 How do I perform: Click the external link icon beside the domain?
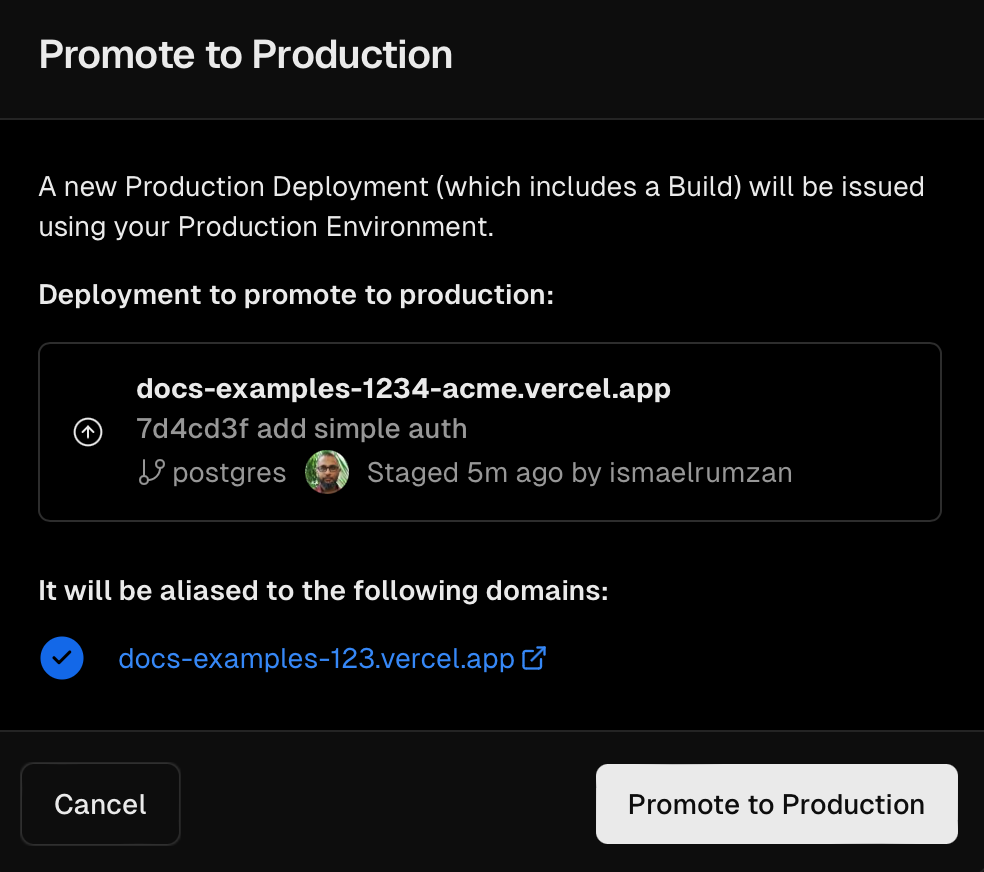[x=535, y=658]
